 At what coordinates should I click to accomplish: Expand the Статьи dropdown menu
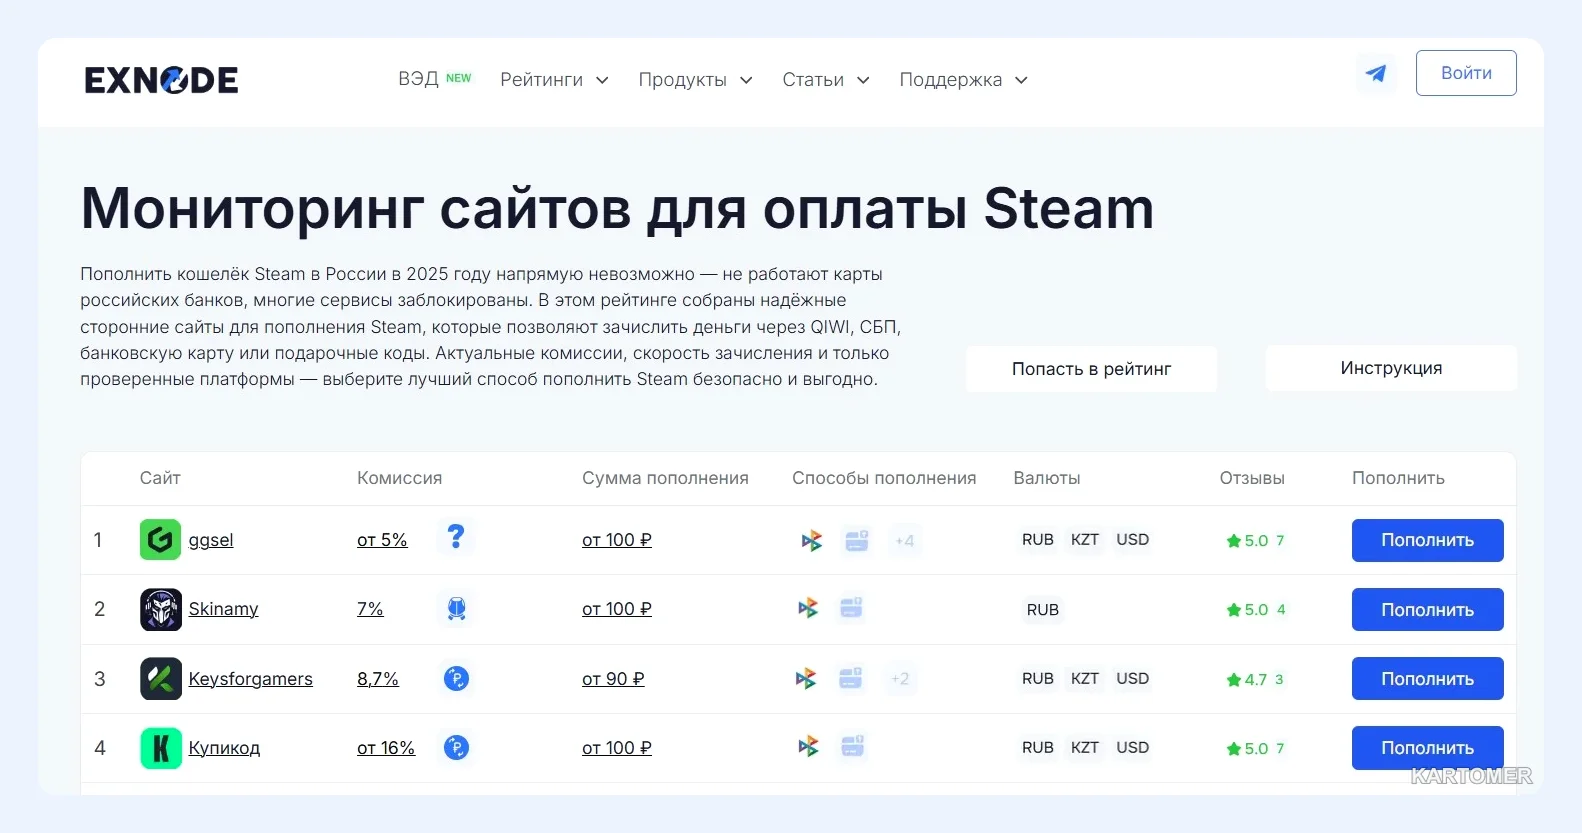coord(826,80)
